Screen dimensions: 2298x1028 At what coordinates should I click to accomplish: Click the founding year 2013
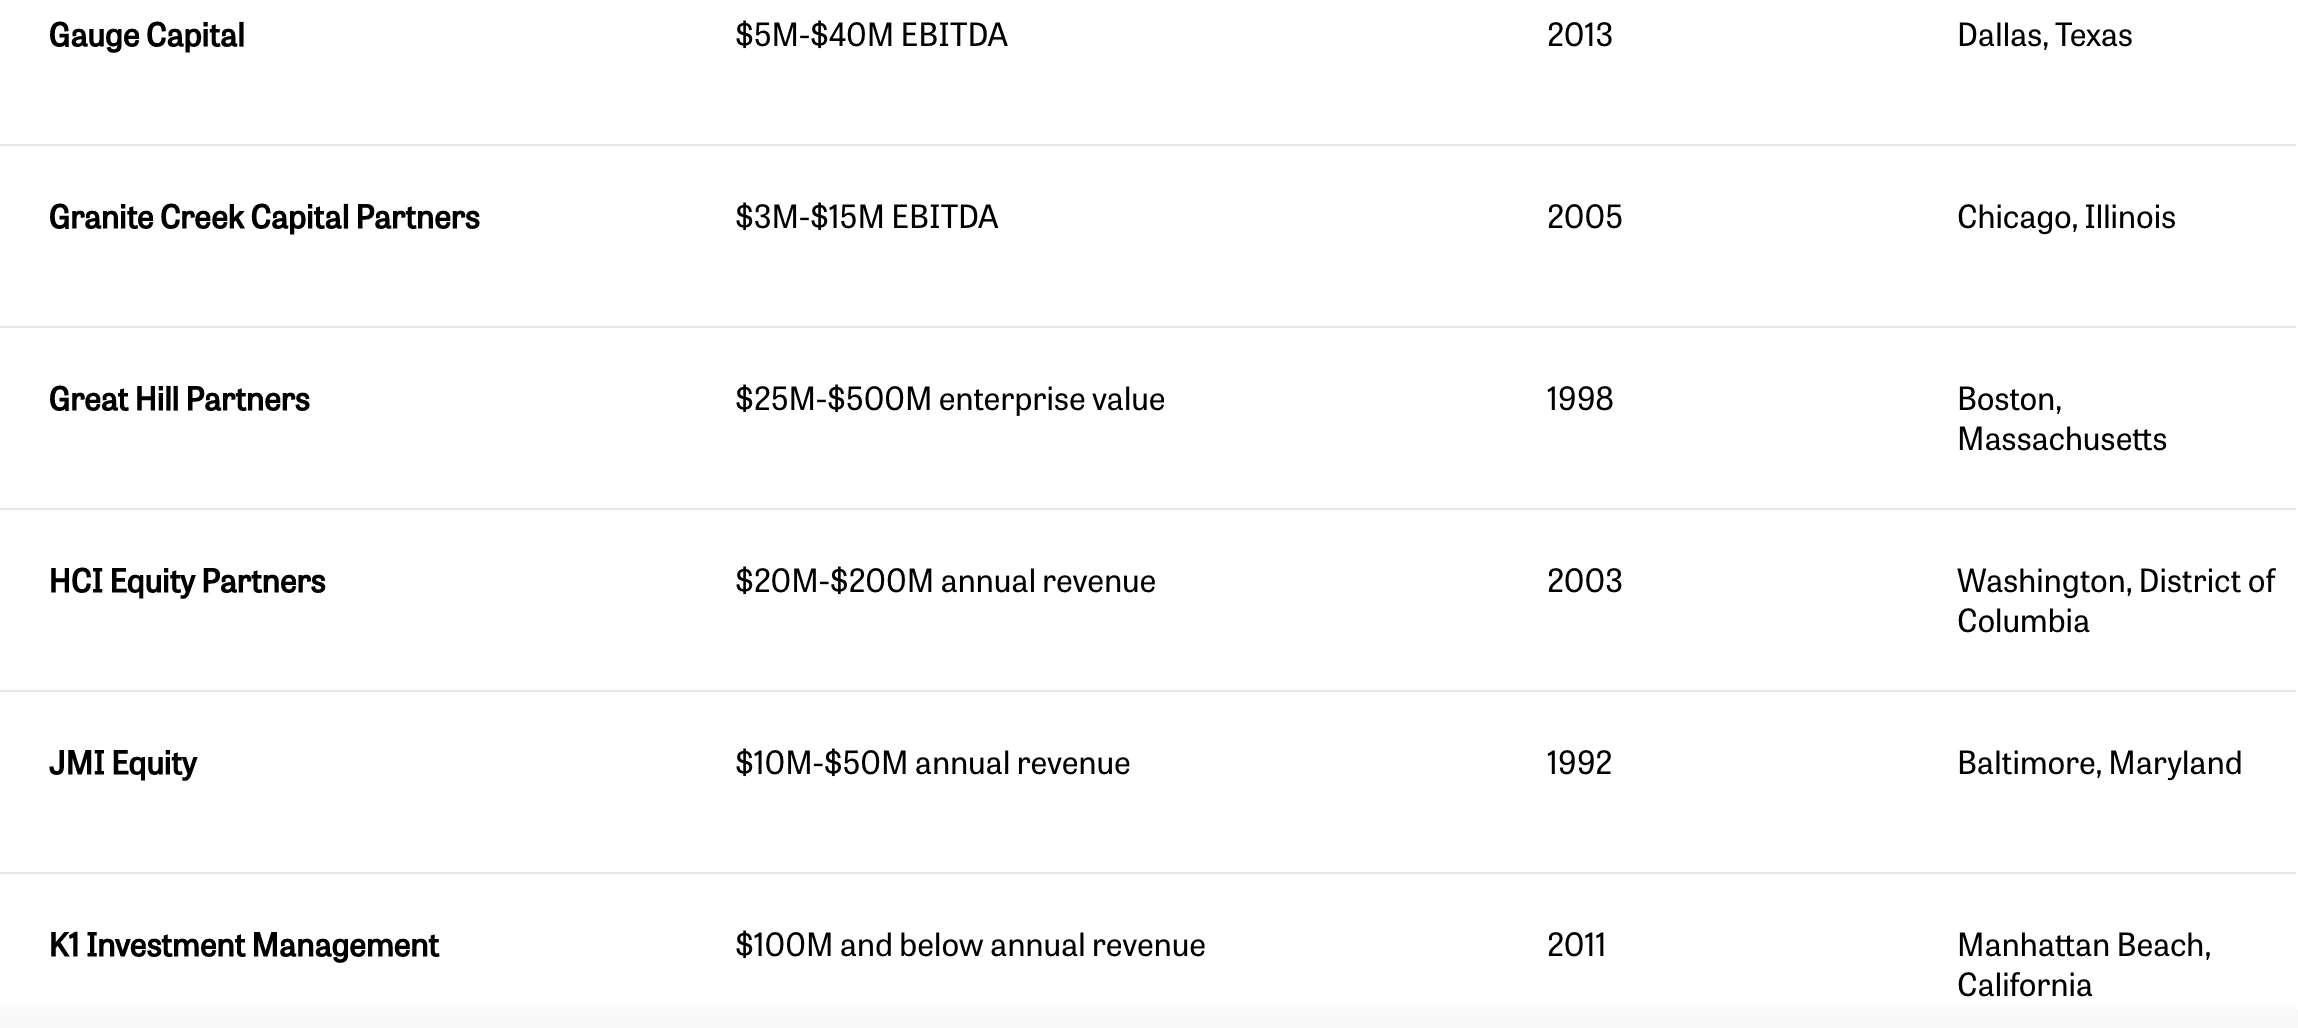point(1580,36)
